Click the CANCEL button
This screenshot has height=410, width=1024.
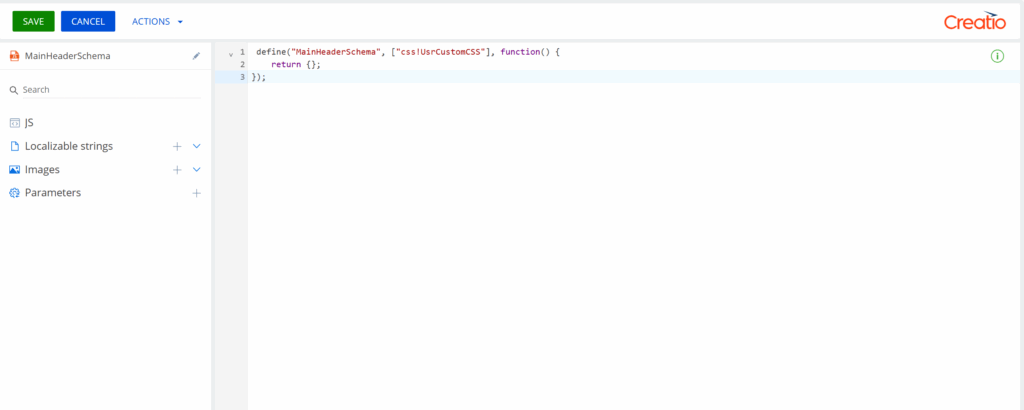[x=88, y=21]
